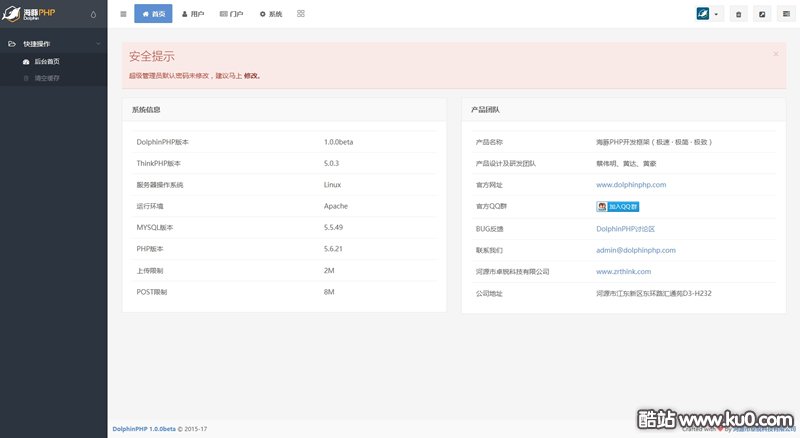Click the 上传限制 value 2M

click(x=329, y=271)
